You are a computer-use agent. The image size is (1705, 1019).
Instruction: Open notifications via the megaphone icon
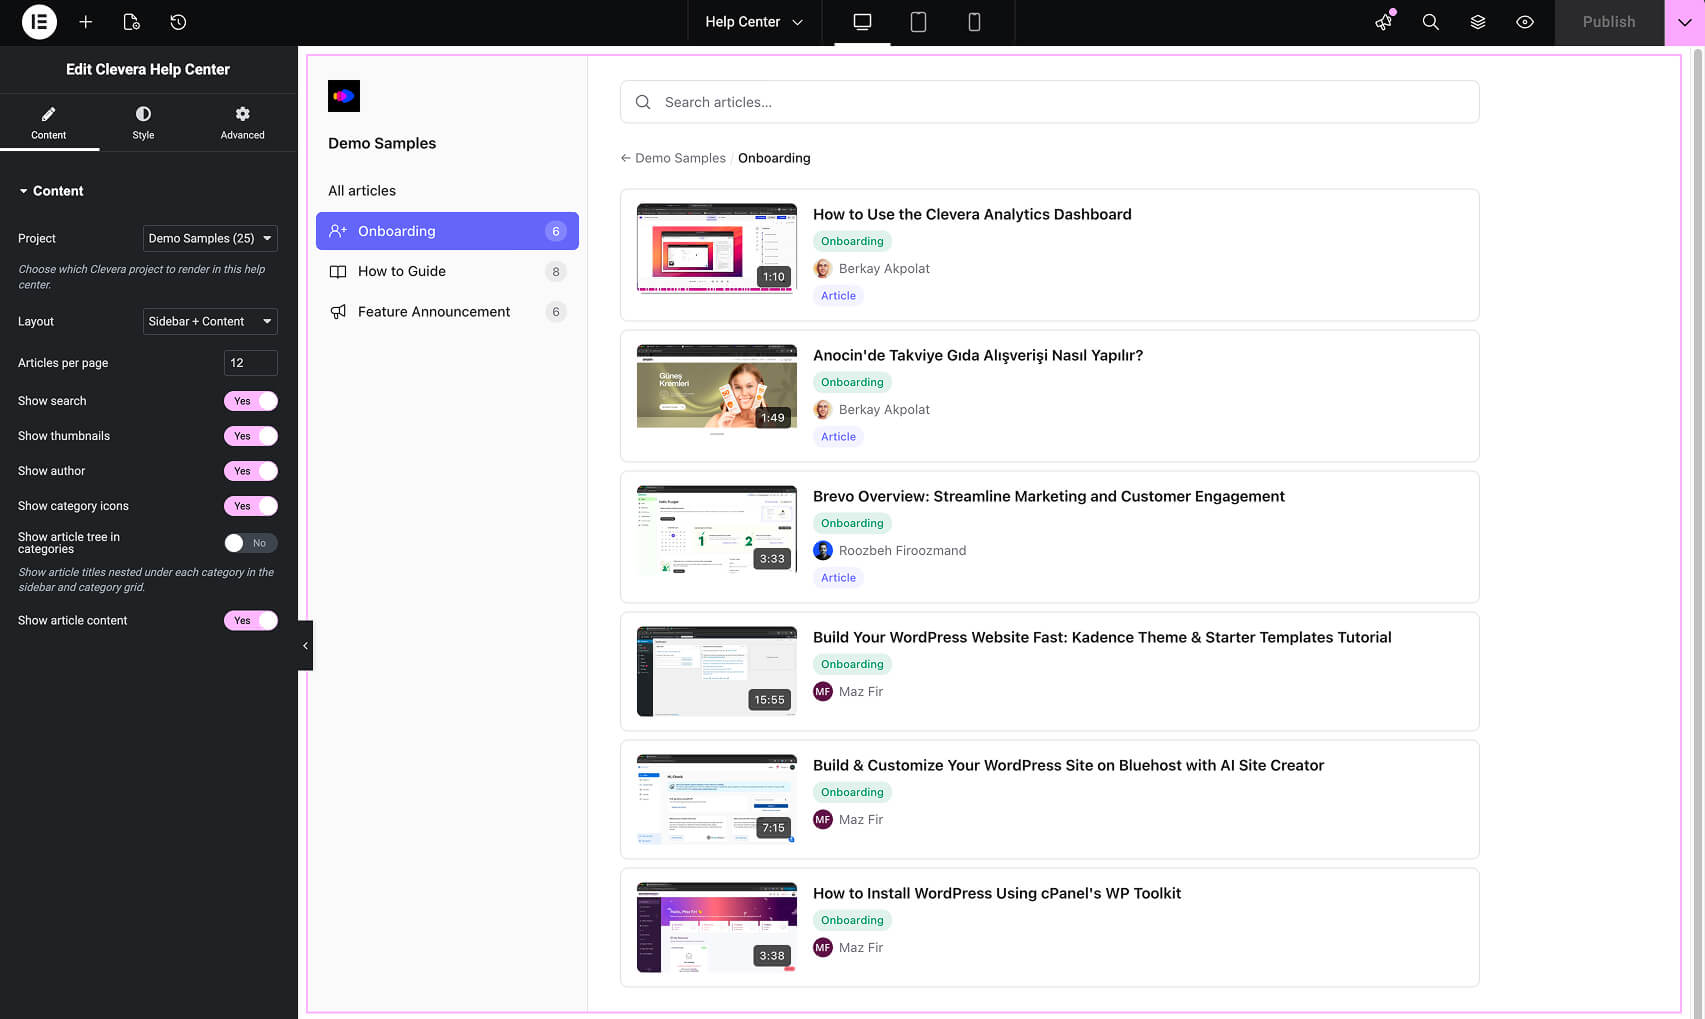click(x=1383, y=21)
